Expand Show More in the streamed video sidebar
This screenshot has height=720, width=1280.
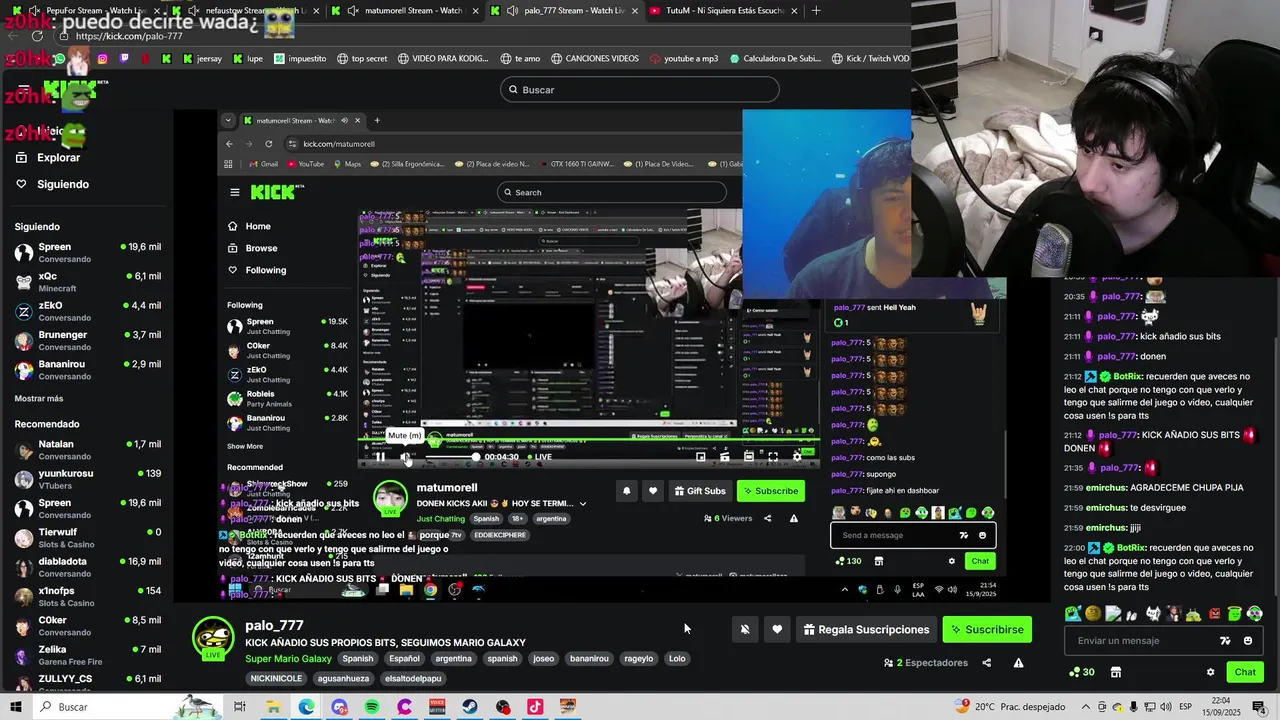click(x=245, y=447)
